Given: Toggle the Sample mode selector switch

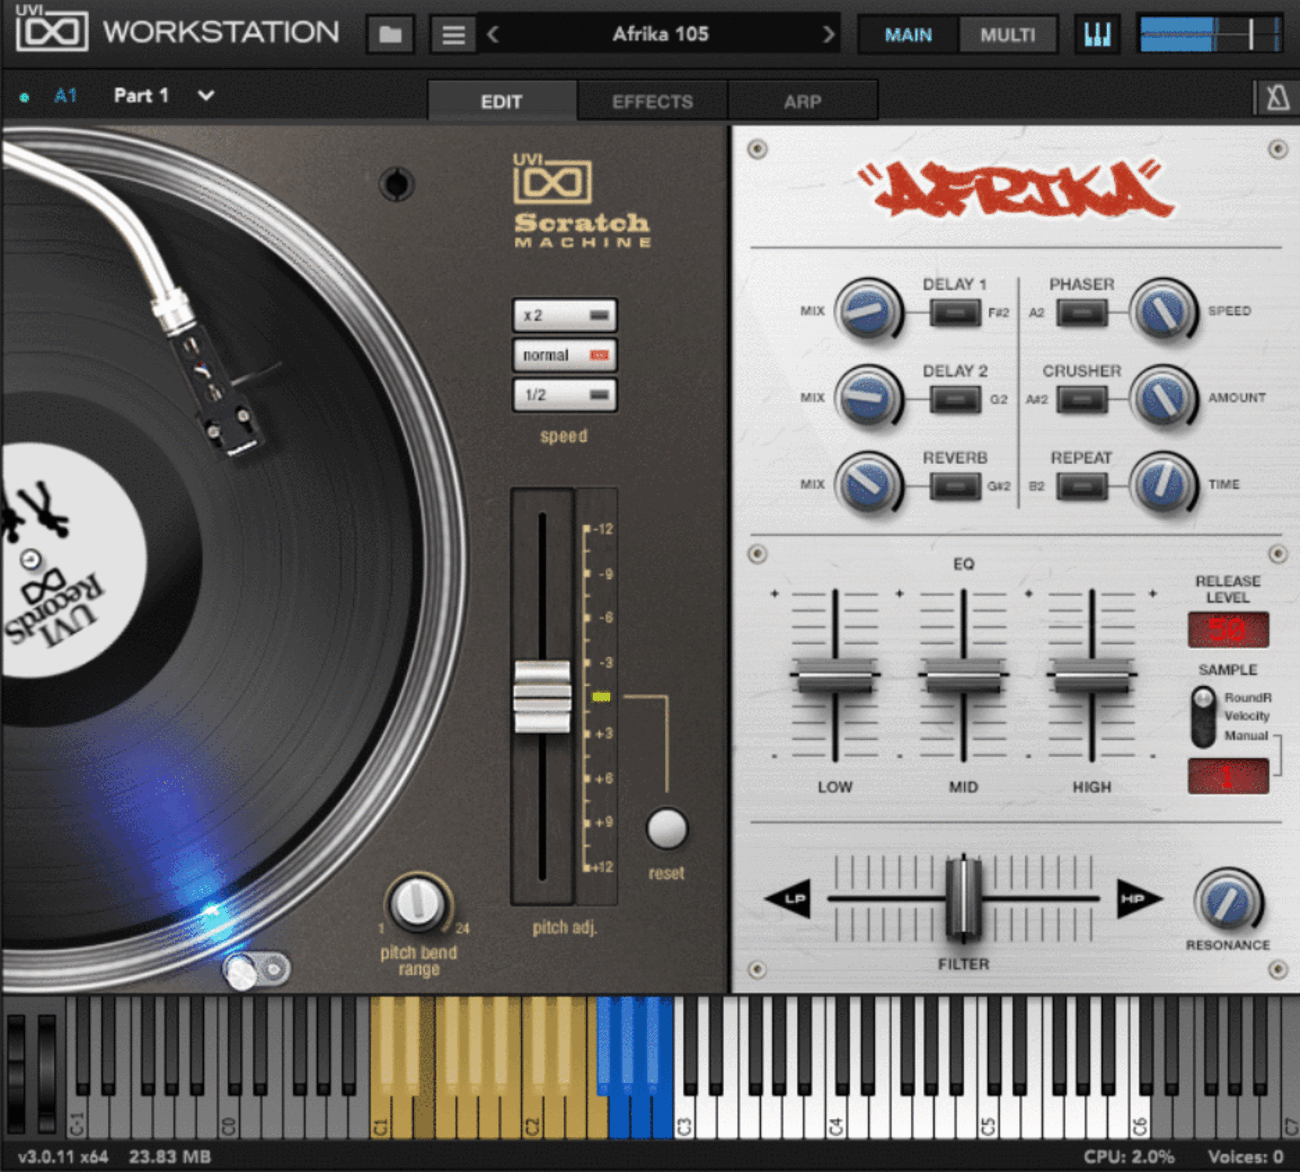Looking at the screenshot, I should click(x=1204, y=717).
